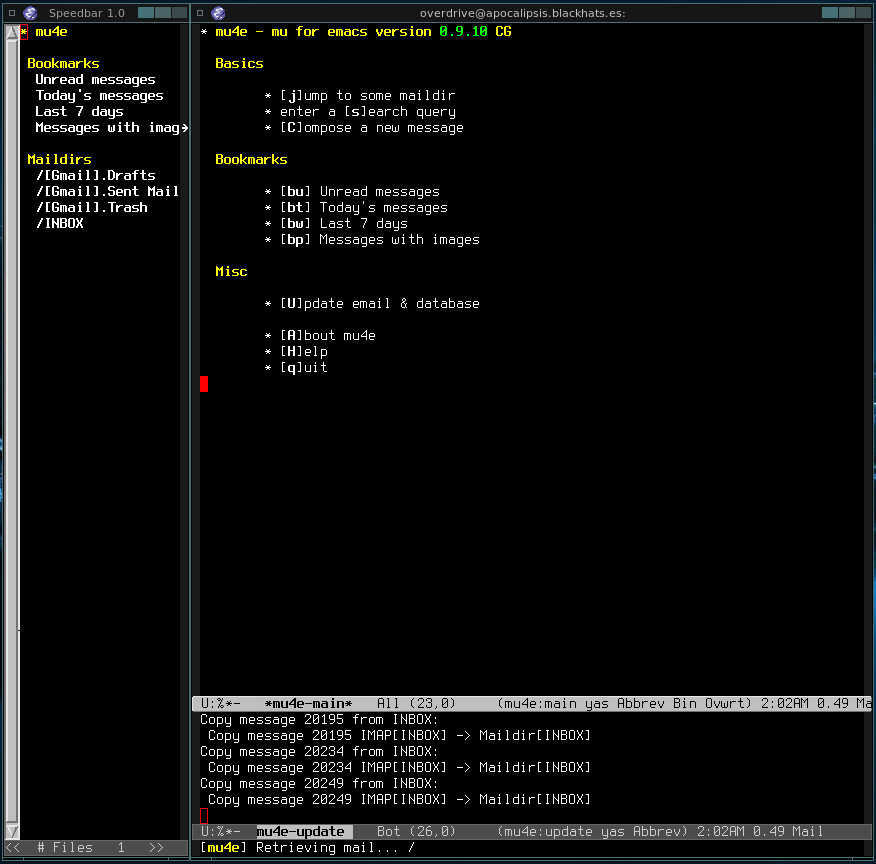
Task: Click the version number 0.9.10
Action: [x=463, y=32]
